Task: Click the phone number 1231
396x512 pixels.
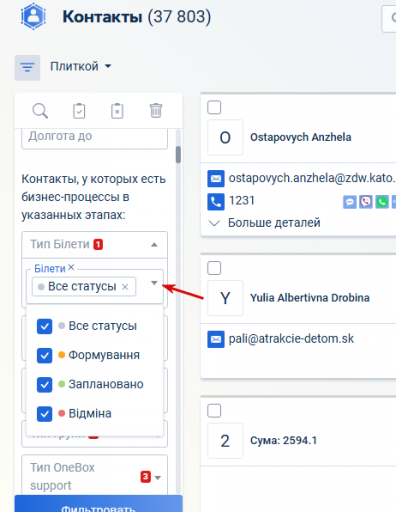Action: (x=242, y=201)
